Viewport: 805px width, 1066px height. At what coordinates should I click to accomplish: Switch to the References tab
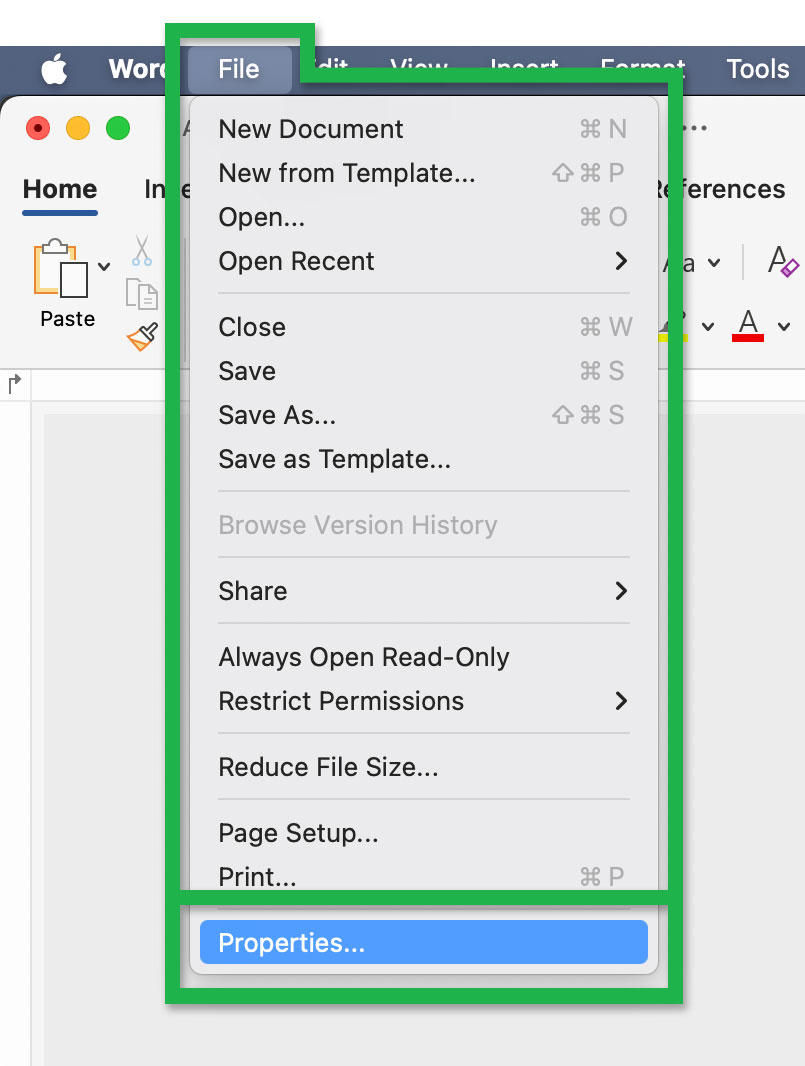point(721,189)
